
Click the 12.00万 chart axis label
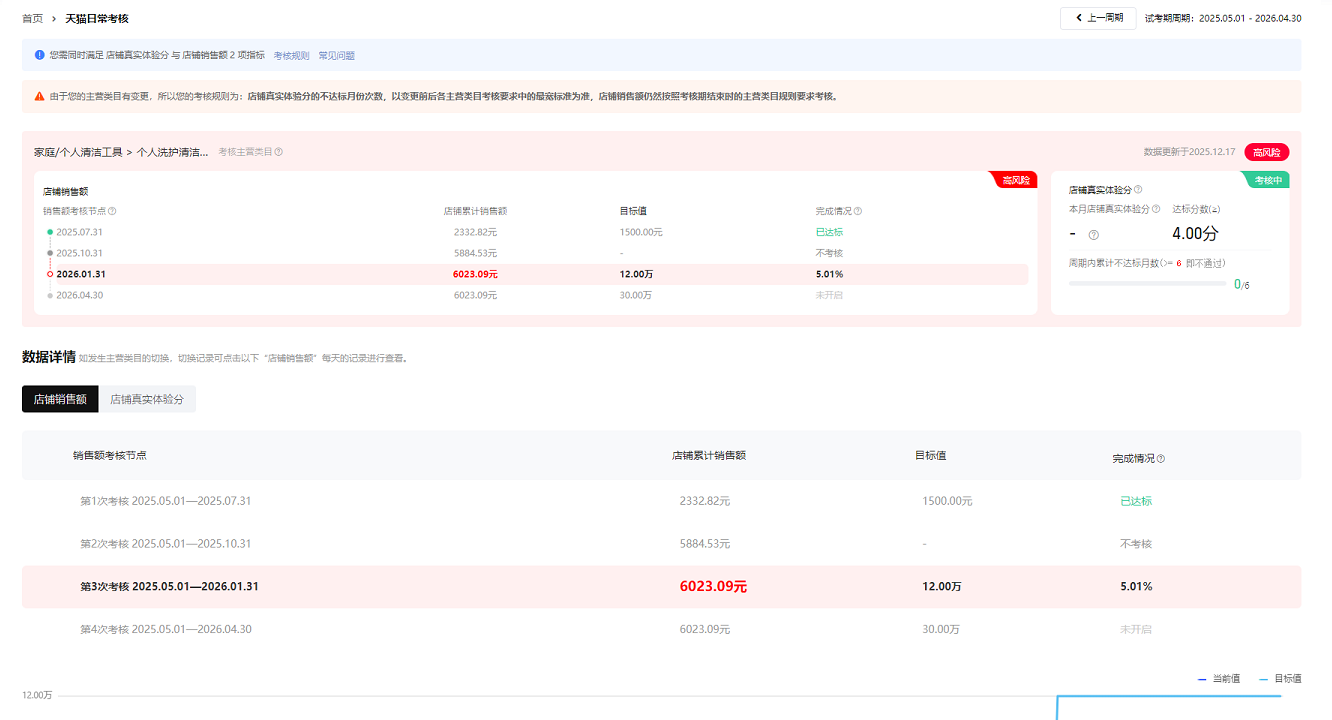coord(37,695)
